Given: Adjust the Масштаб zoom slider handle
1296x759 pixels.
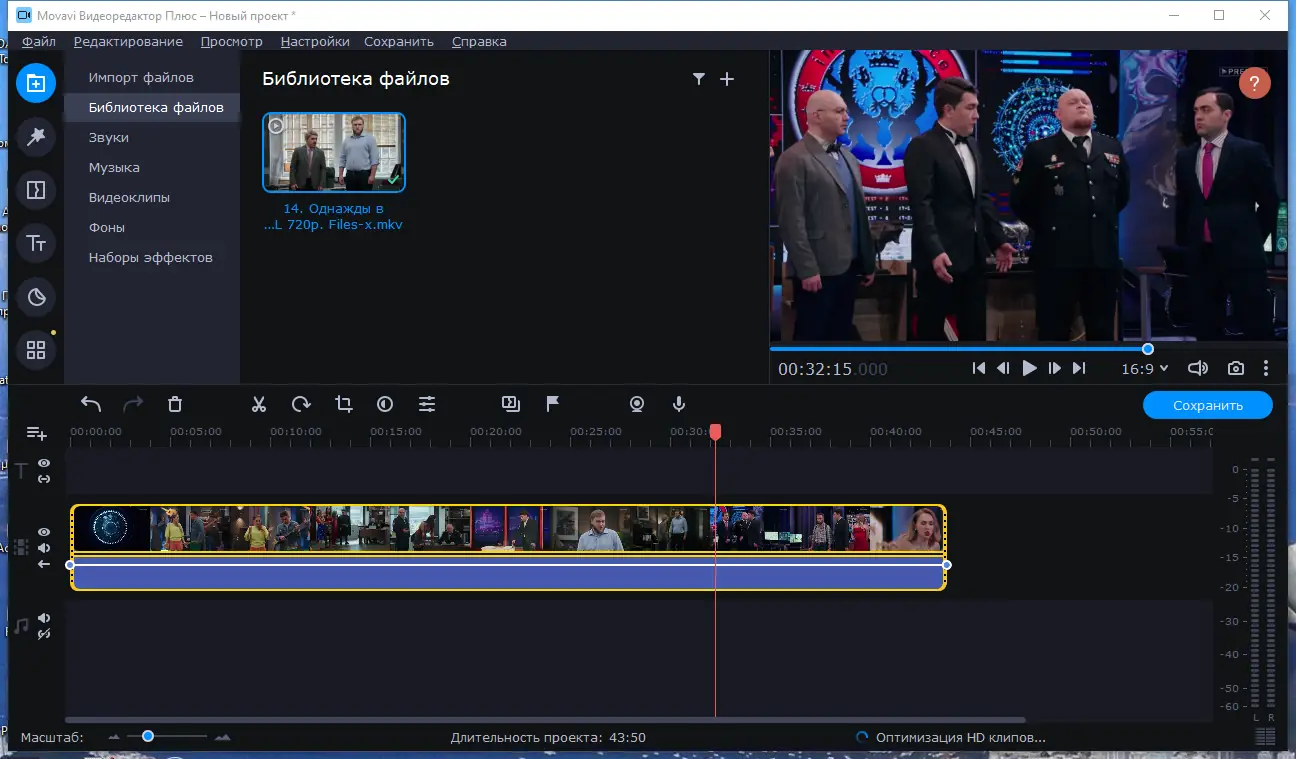Looking at the screenshot, I should [x=148, y=736].
